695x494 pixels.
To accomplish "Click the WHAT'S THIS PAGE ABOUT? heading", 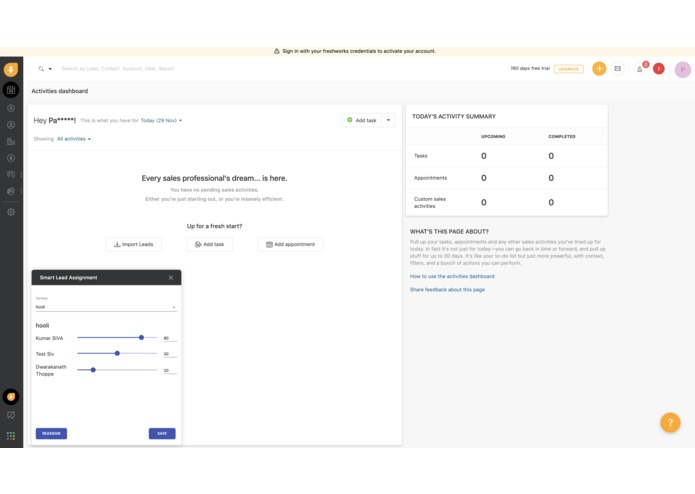I will click(x=449, y=232).
